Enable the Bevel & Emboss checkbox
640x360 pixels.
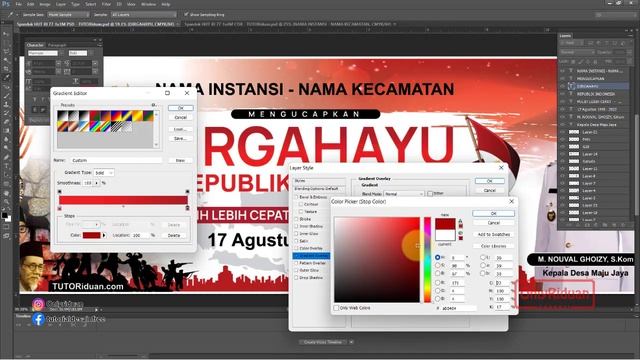click(296, 197)
